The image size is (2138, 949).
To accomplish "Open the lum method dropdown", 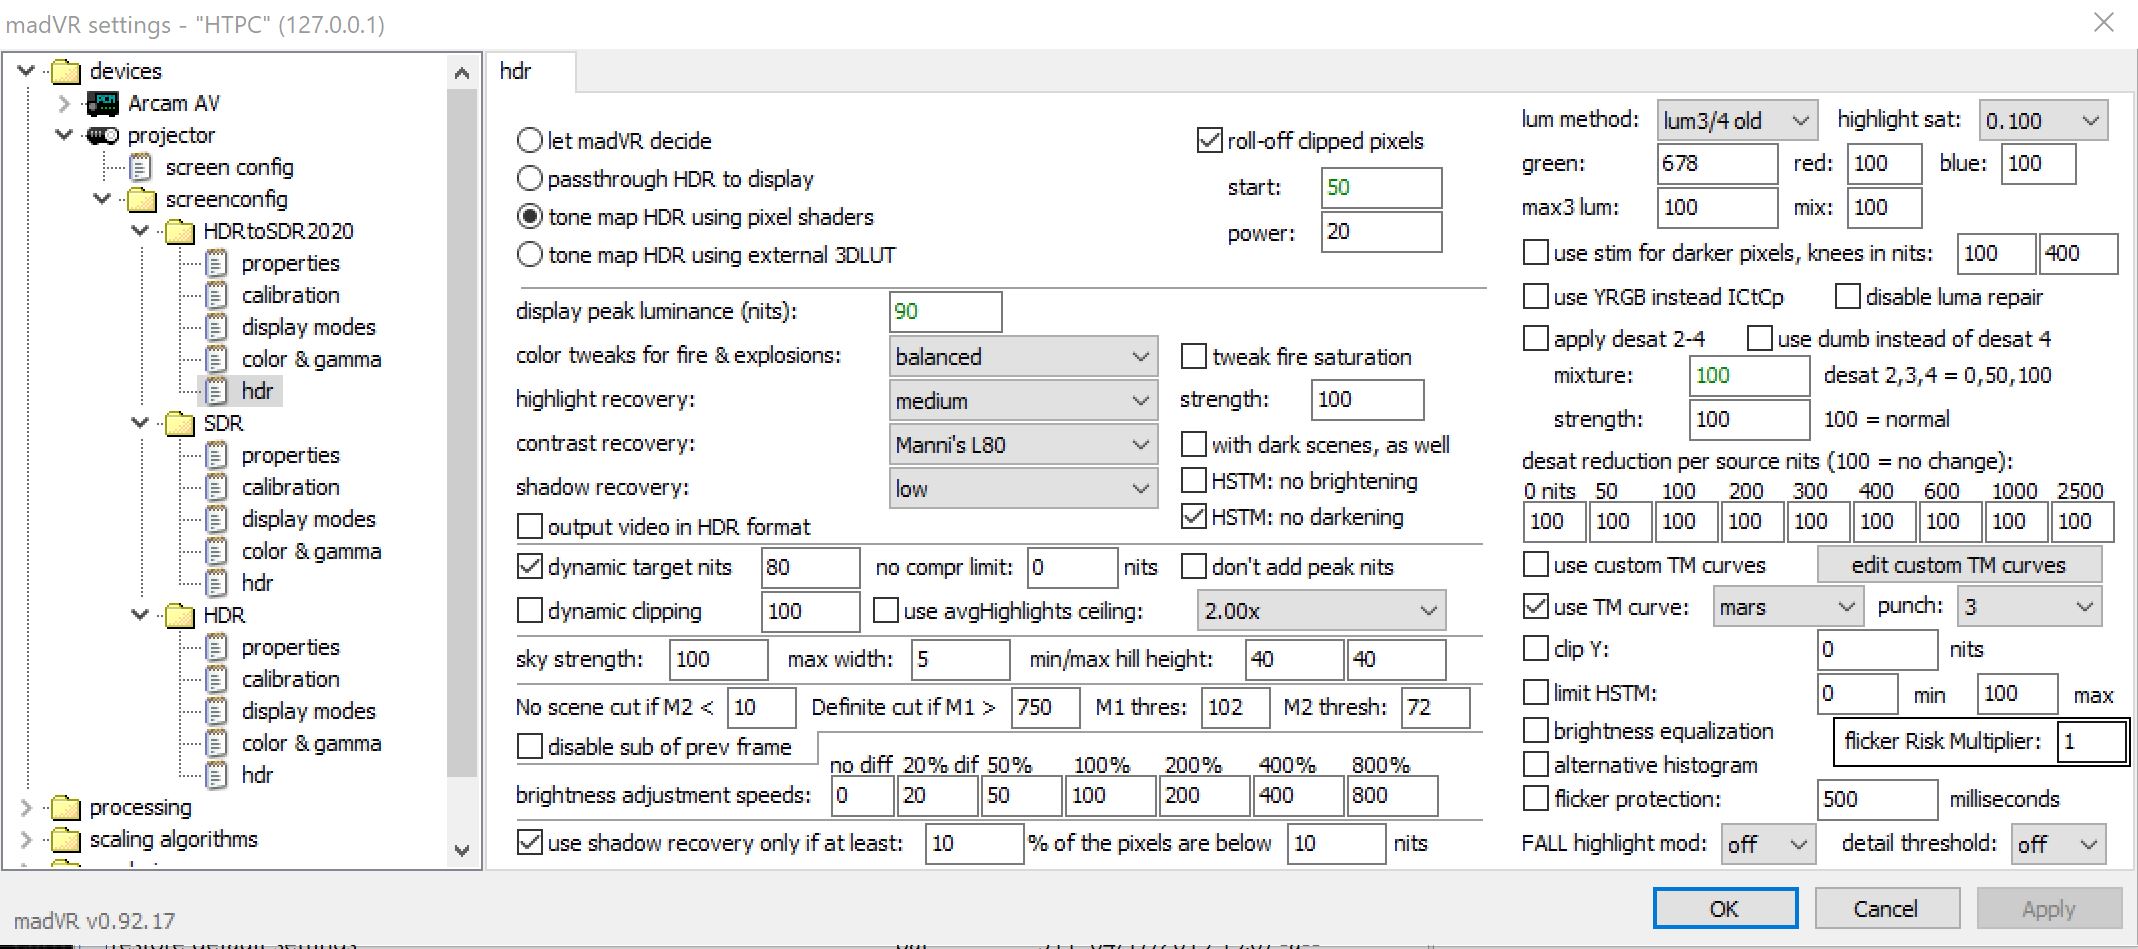I will (x=1735, y=121).
